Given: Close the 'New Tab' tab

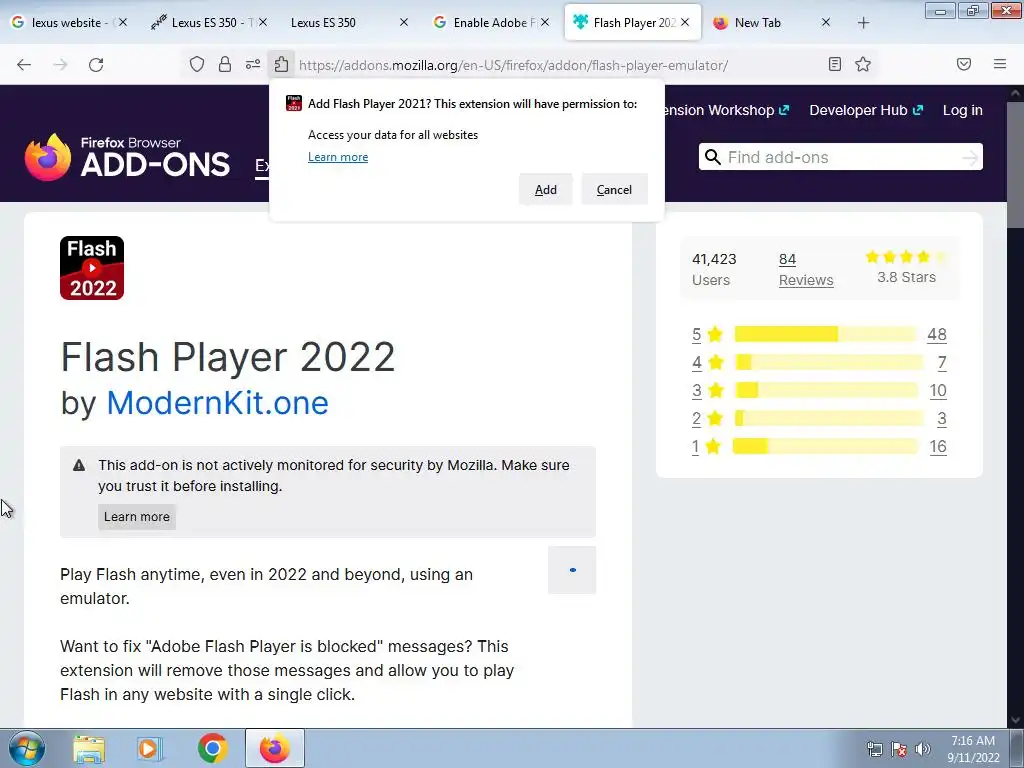Looking at the screenshot, I should 825,22.
